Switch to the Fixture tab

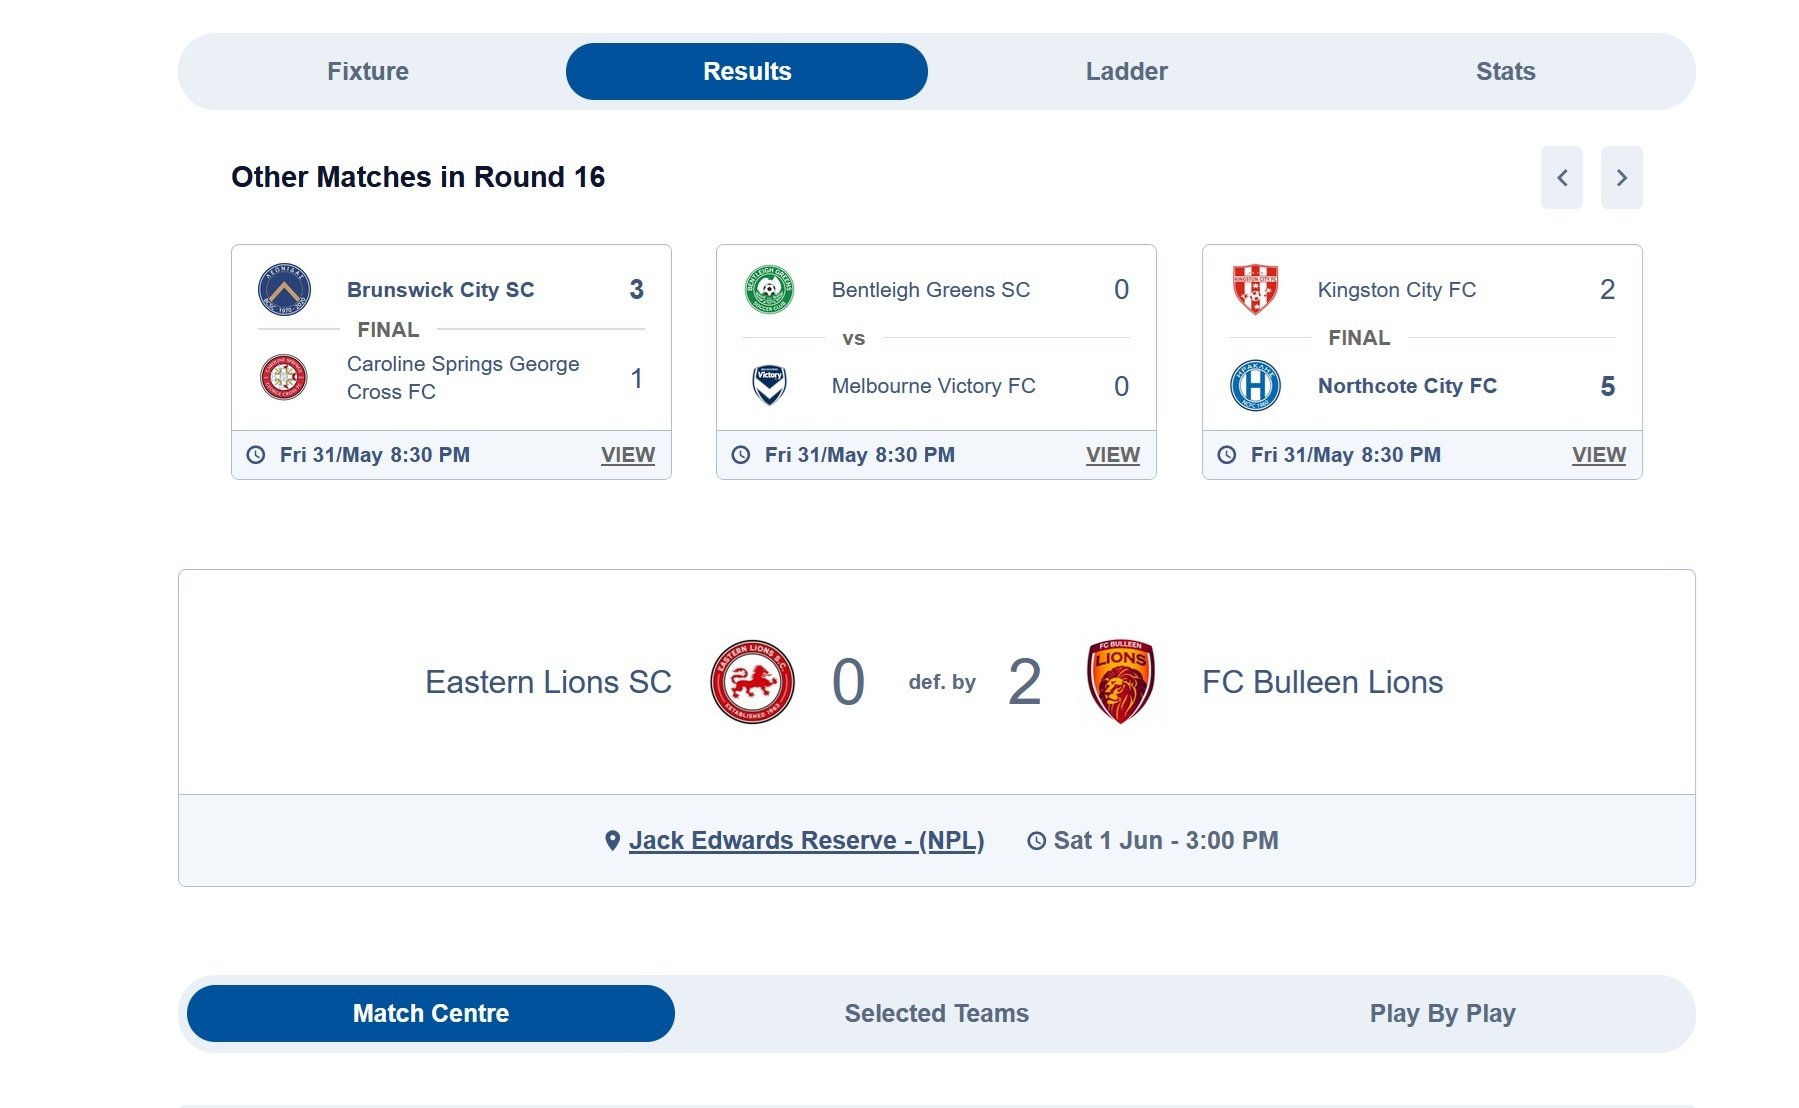[x=368, y=72]
